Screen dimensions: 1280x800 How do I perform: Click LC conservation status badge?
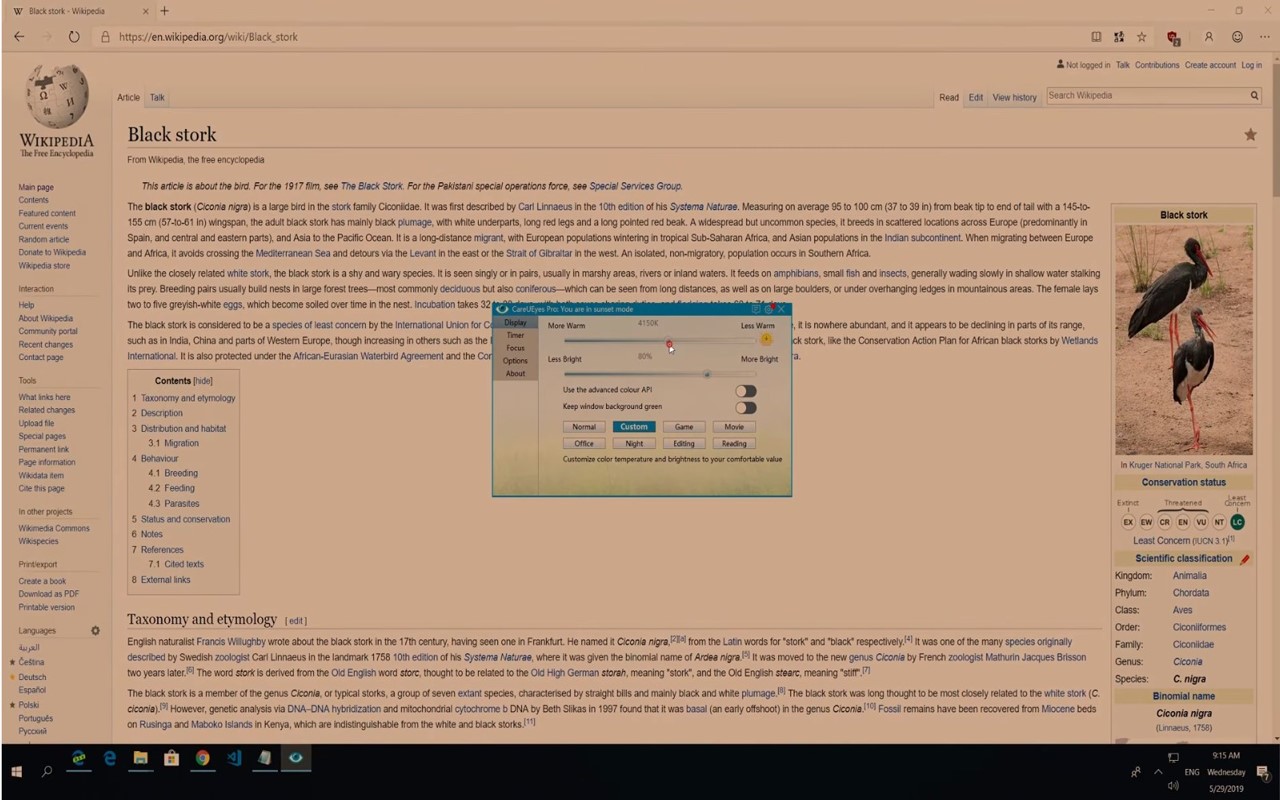(1237, 522)
